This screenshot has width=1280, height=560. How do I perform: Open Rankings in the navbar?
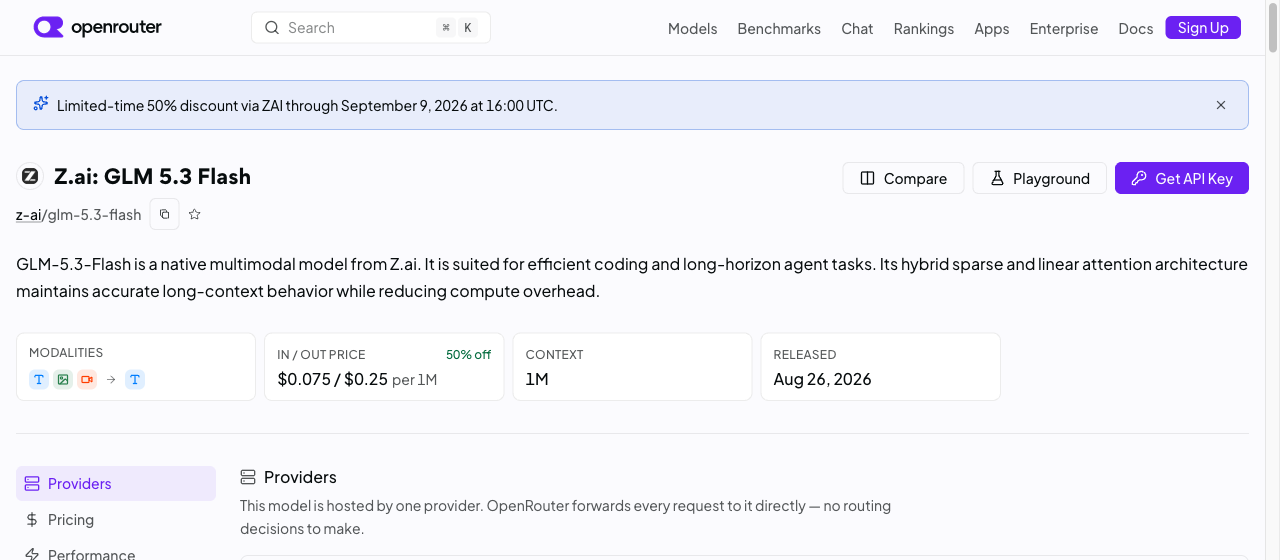(924, 28)
